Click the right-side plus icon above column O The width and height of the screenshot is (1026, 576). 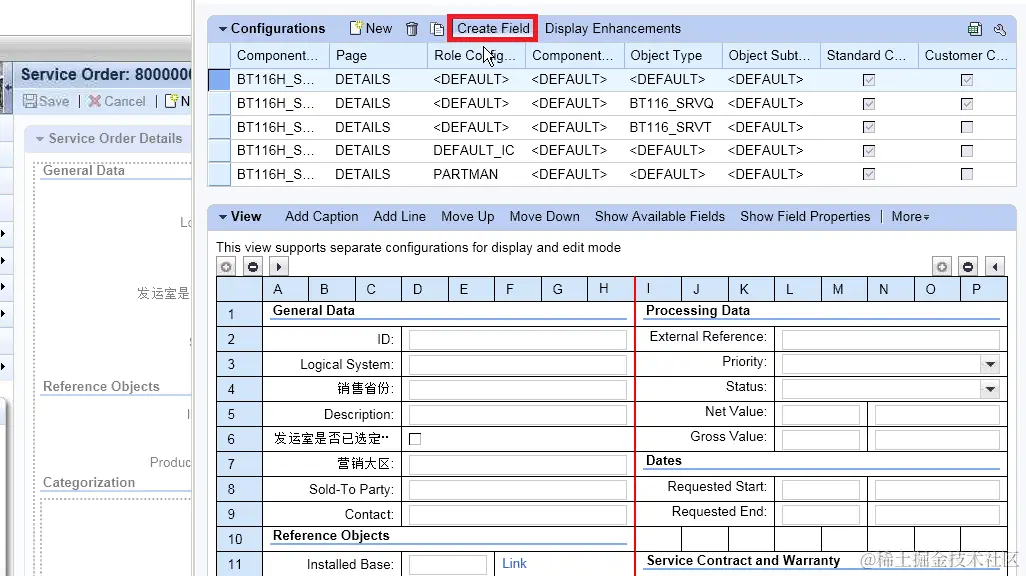942,267
